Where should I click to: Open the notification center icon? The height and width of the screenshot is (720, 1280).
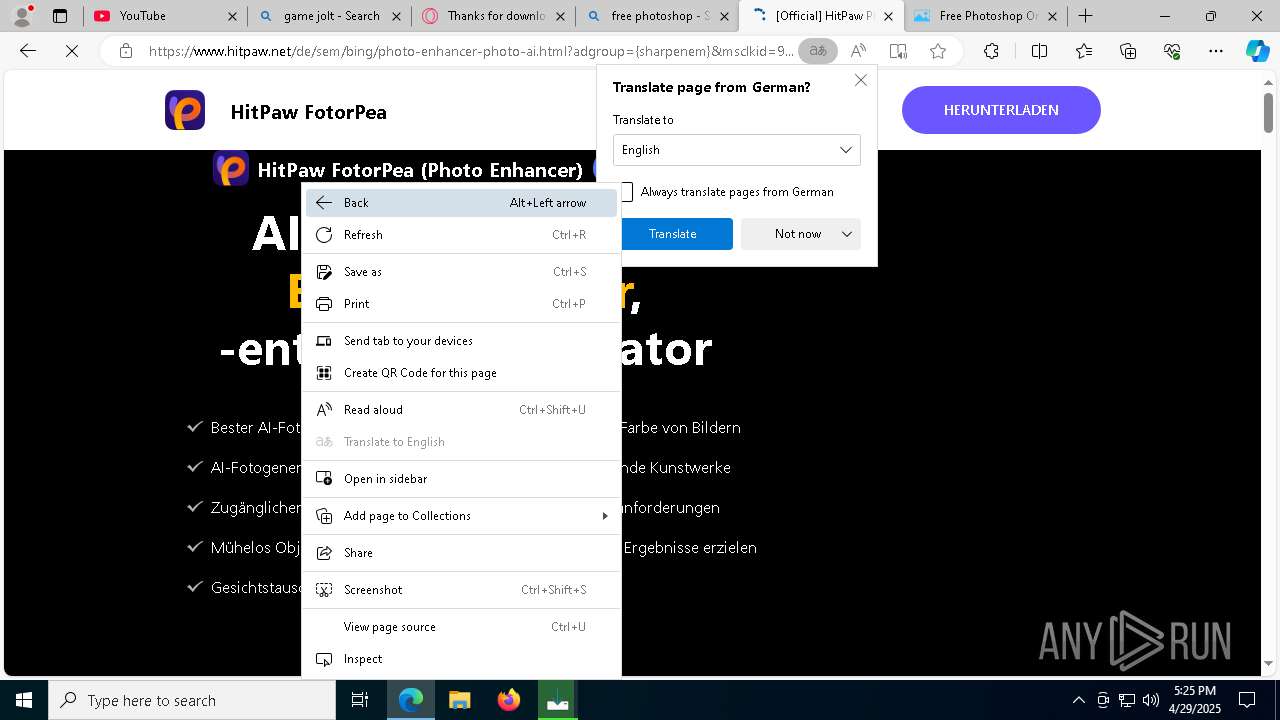[x=1247, y=700]
